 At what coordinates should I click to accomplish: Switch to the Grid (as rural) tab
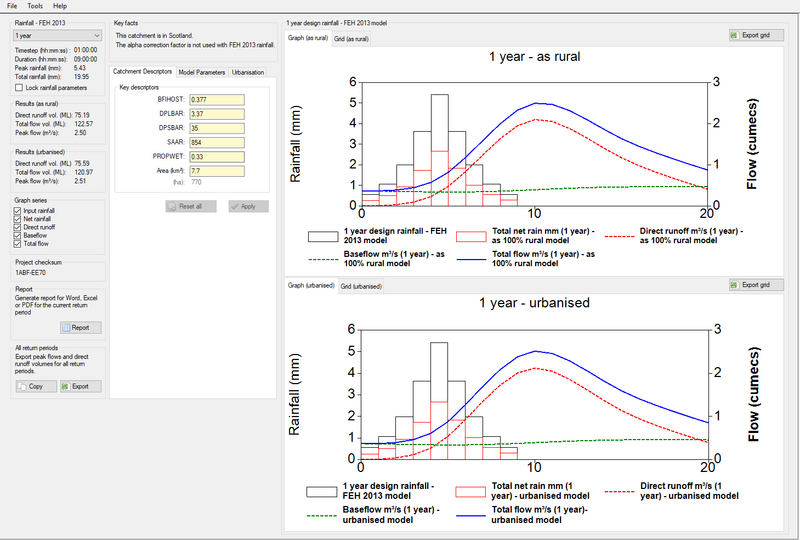tap(350, 38)
